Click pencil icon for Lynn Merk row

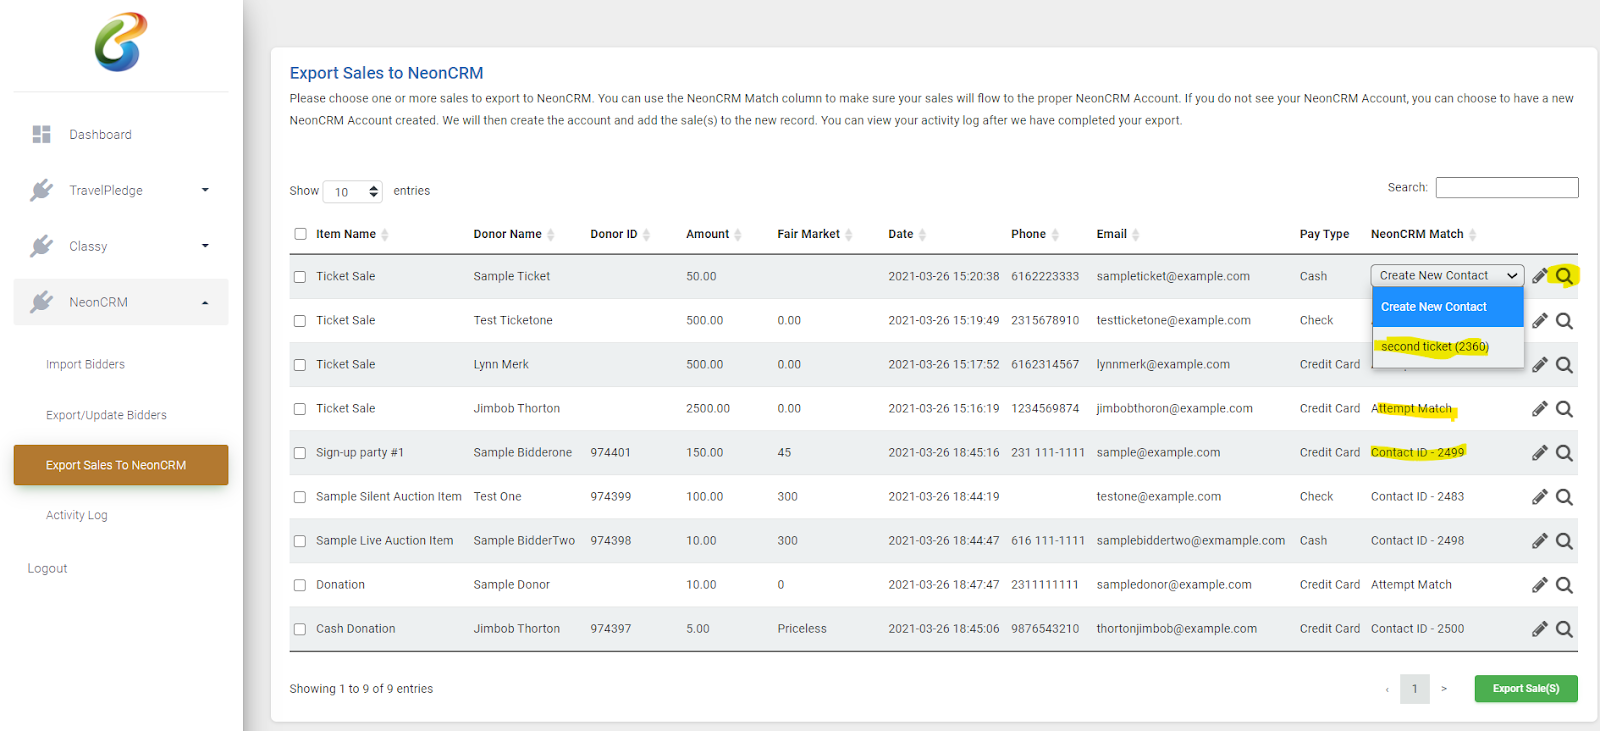point(1540,365)
